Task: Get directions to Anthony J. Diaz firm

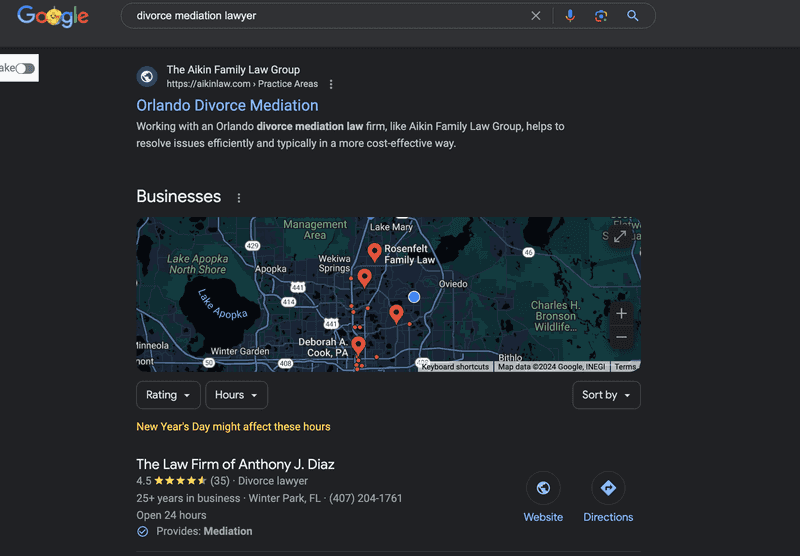Action: [608, 497]
